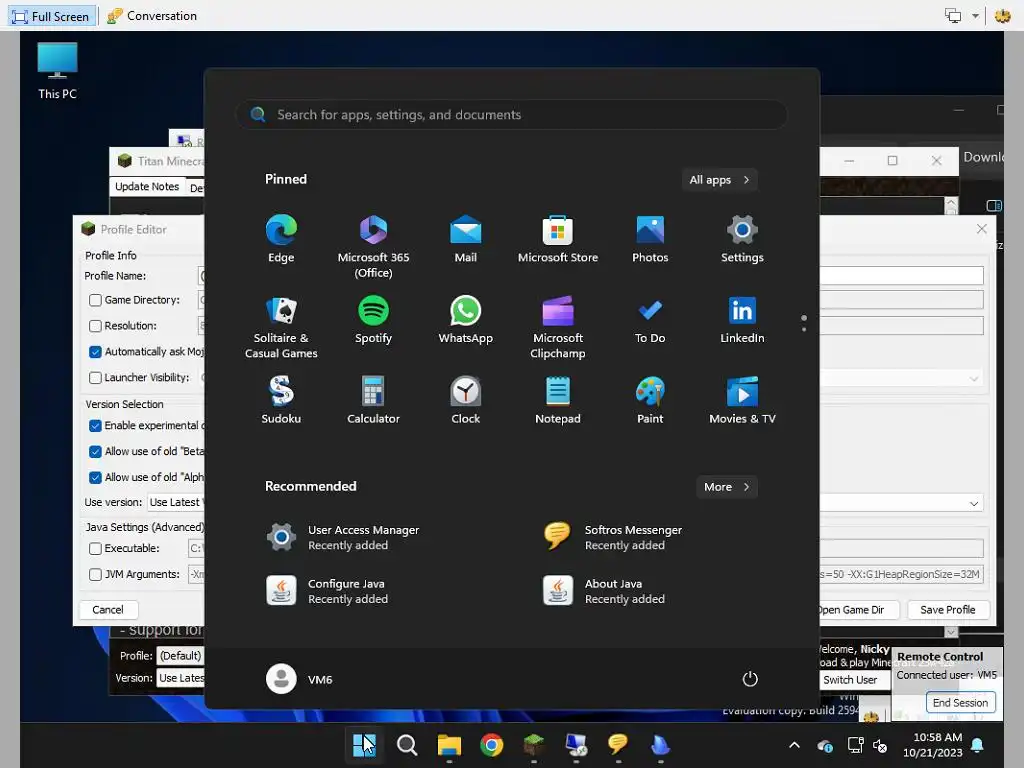Open the VM6 user account menu

pyautogui.click(x=300, y=679)
